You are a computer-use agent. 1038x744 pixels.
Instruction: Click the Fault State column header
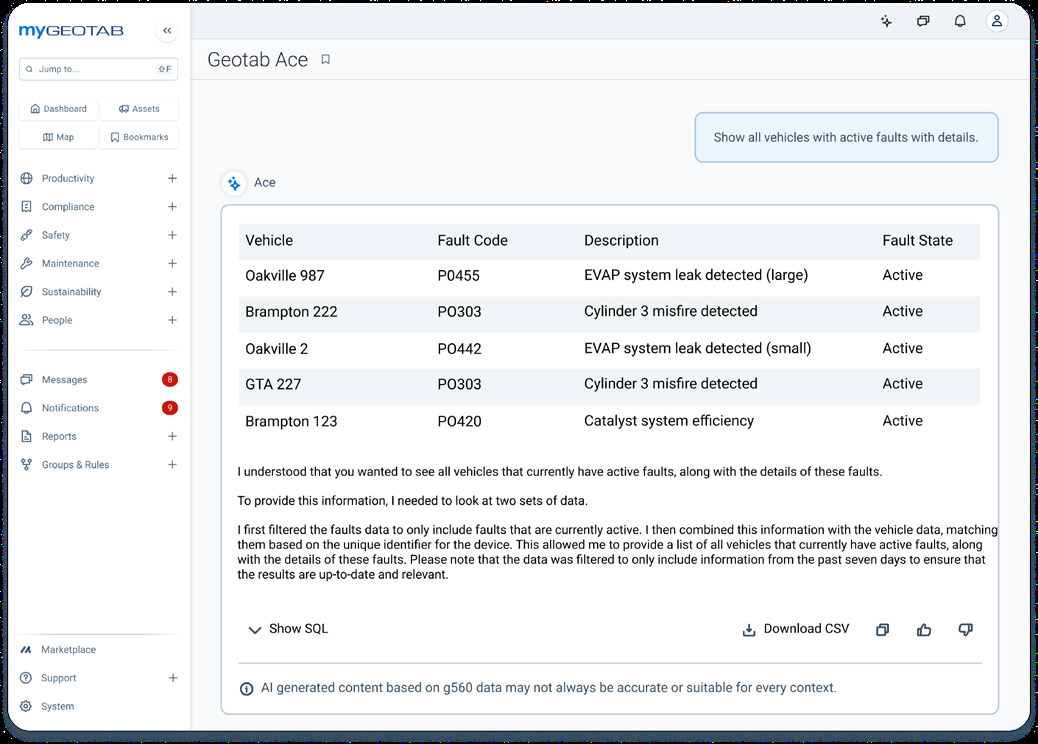click(x=917, y=241)
